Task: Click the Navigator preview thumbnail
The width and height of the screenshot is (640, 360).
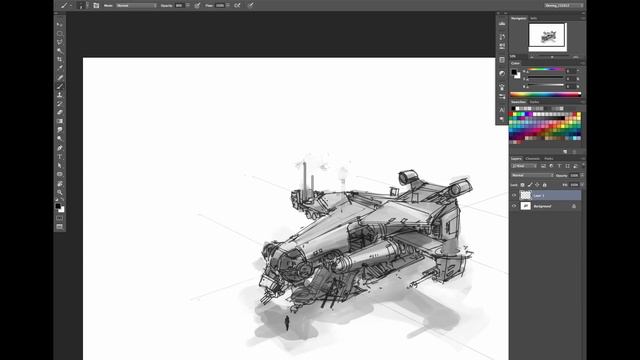Action: tap(548, 36)
